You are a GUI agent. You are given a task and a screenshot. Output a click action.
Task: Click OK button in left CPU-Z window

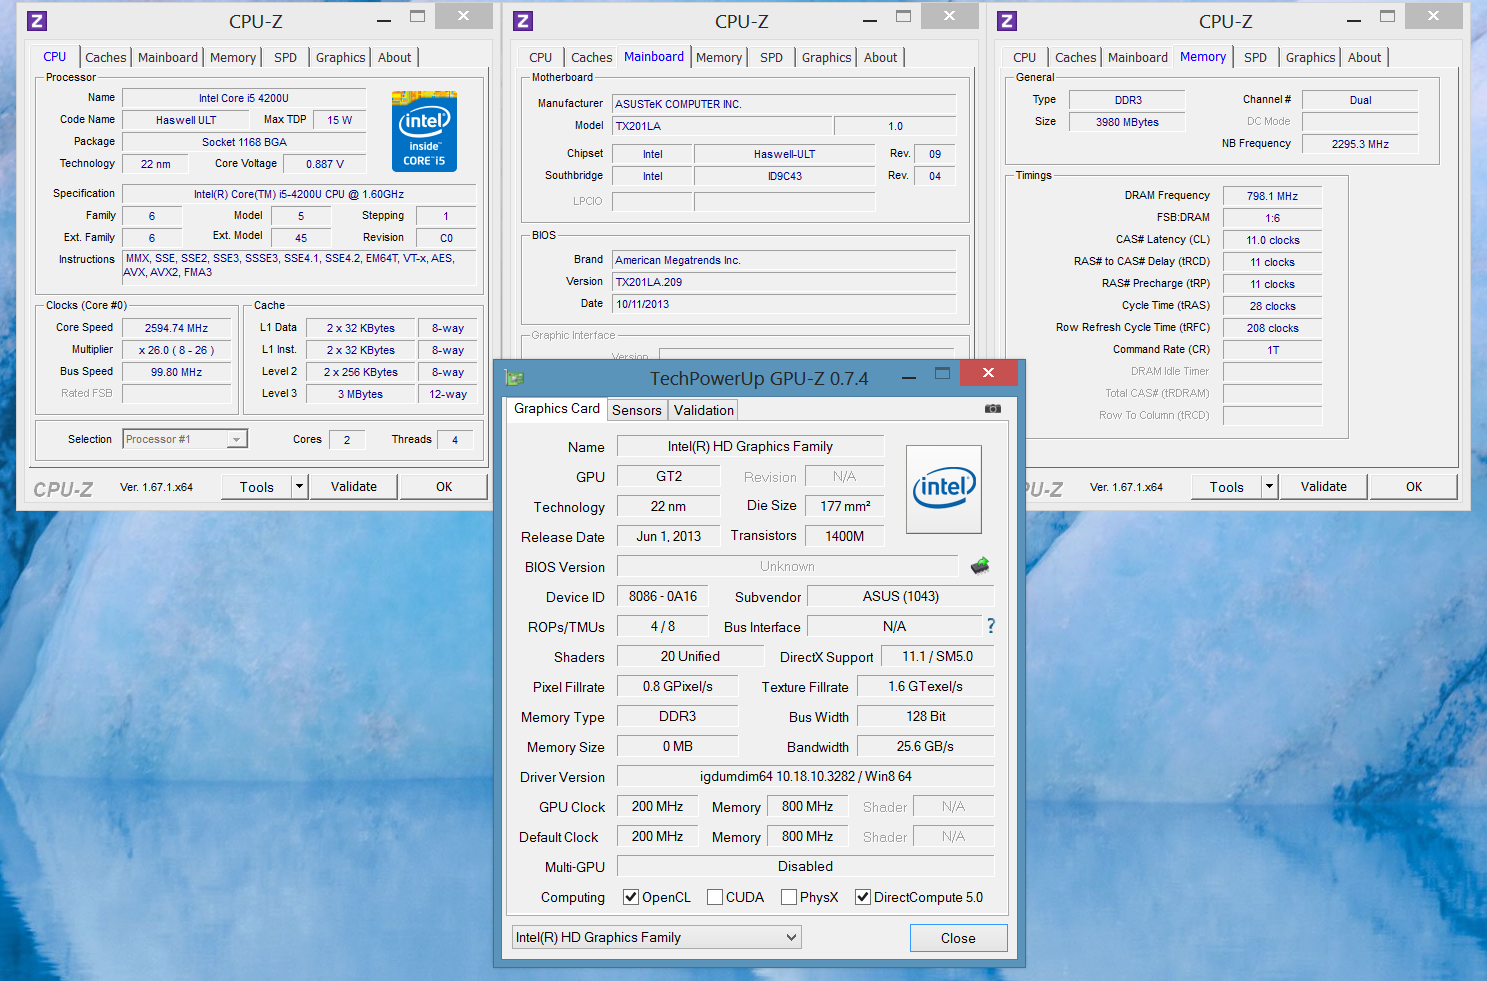point(444,486)
